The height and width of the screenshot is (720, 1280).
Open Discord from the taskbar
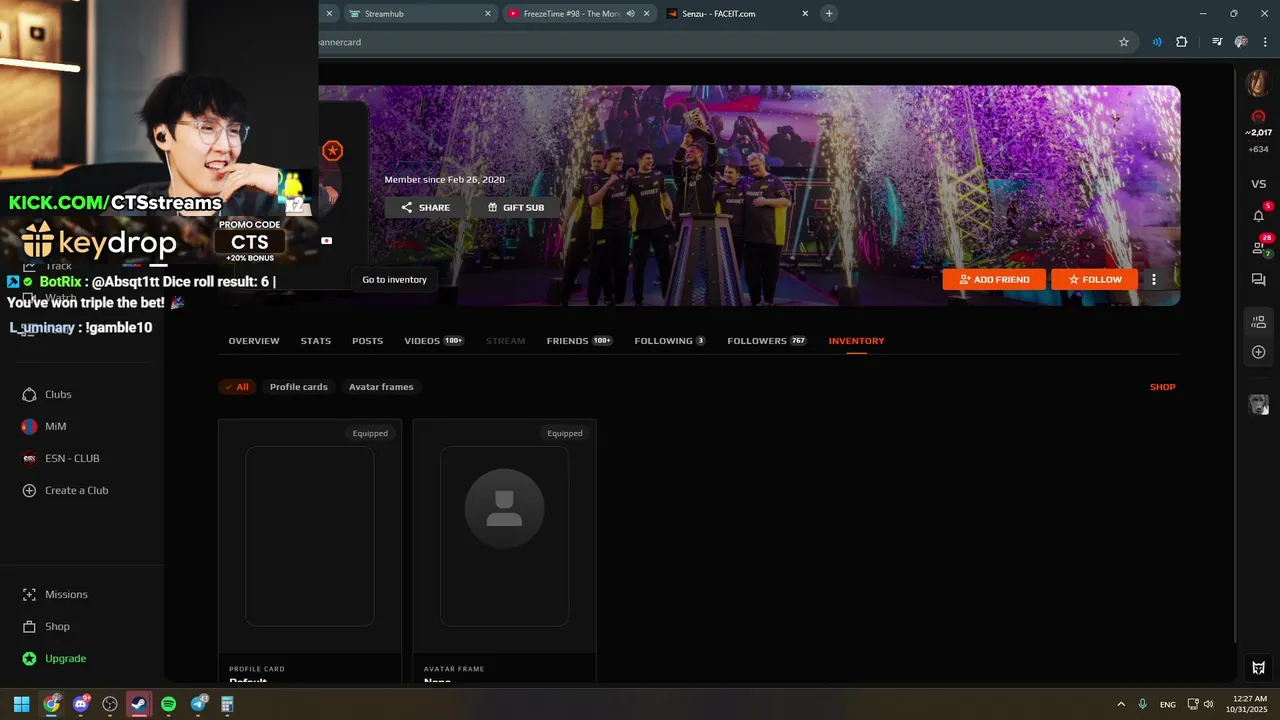click(x=81, y=704)
